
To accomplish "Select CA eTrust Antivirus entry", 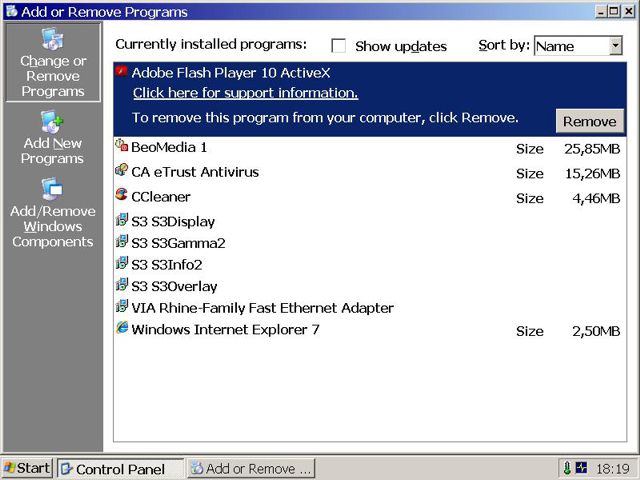I will coord(370,172).
